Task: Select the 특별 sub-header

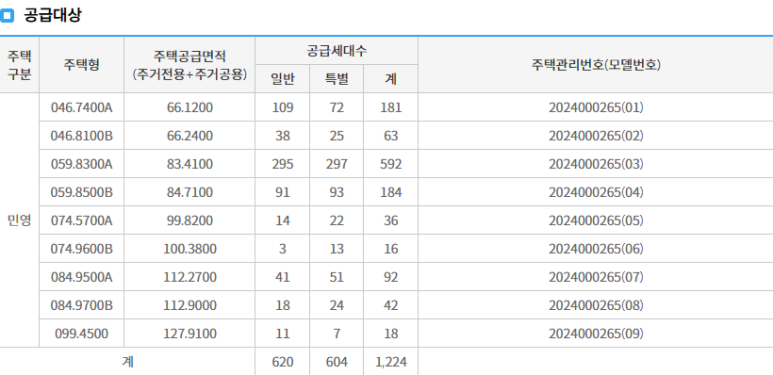Action: (x=337, y=79)
